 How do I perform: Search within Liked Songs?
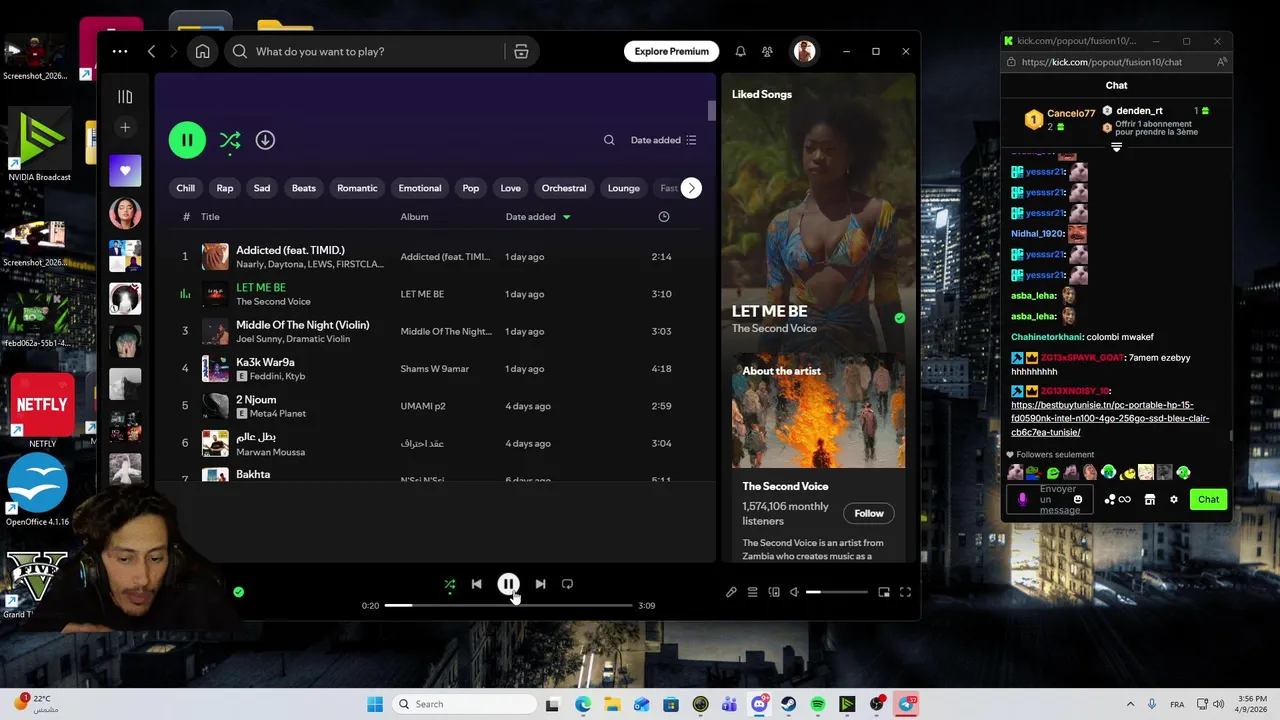coord(609,140)
